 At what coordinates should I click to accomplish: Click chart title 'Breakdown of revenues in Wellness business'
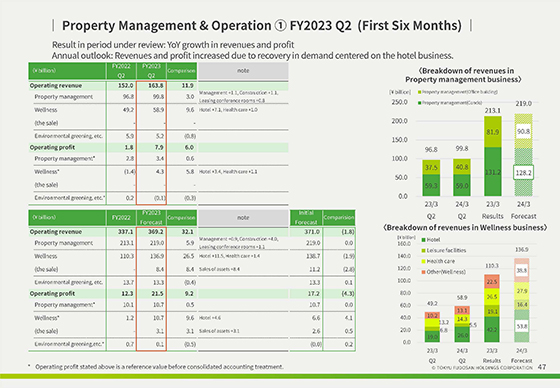pyautogui.click(x=465, y=228)
